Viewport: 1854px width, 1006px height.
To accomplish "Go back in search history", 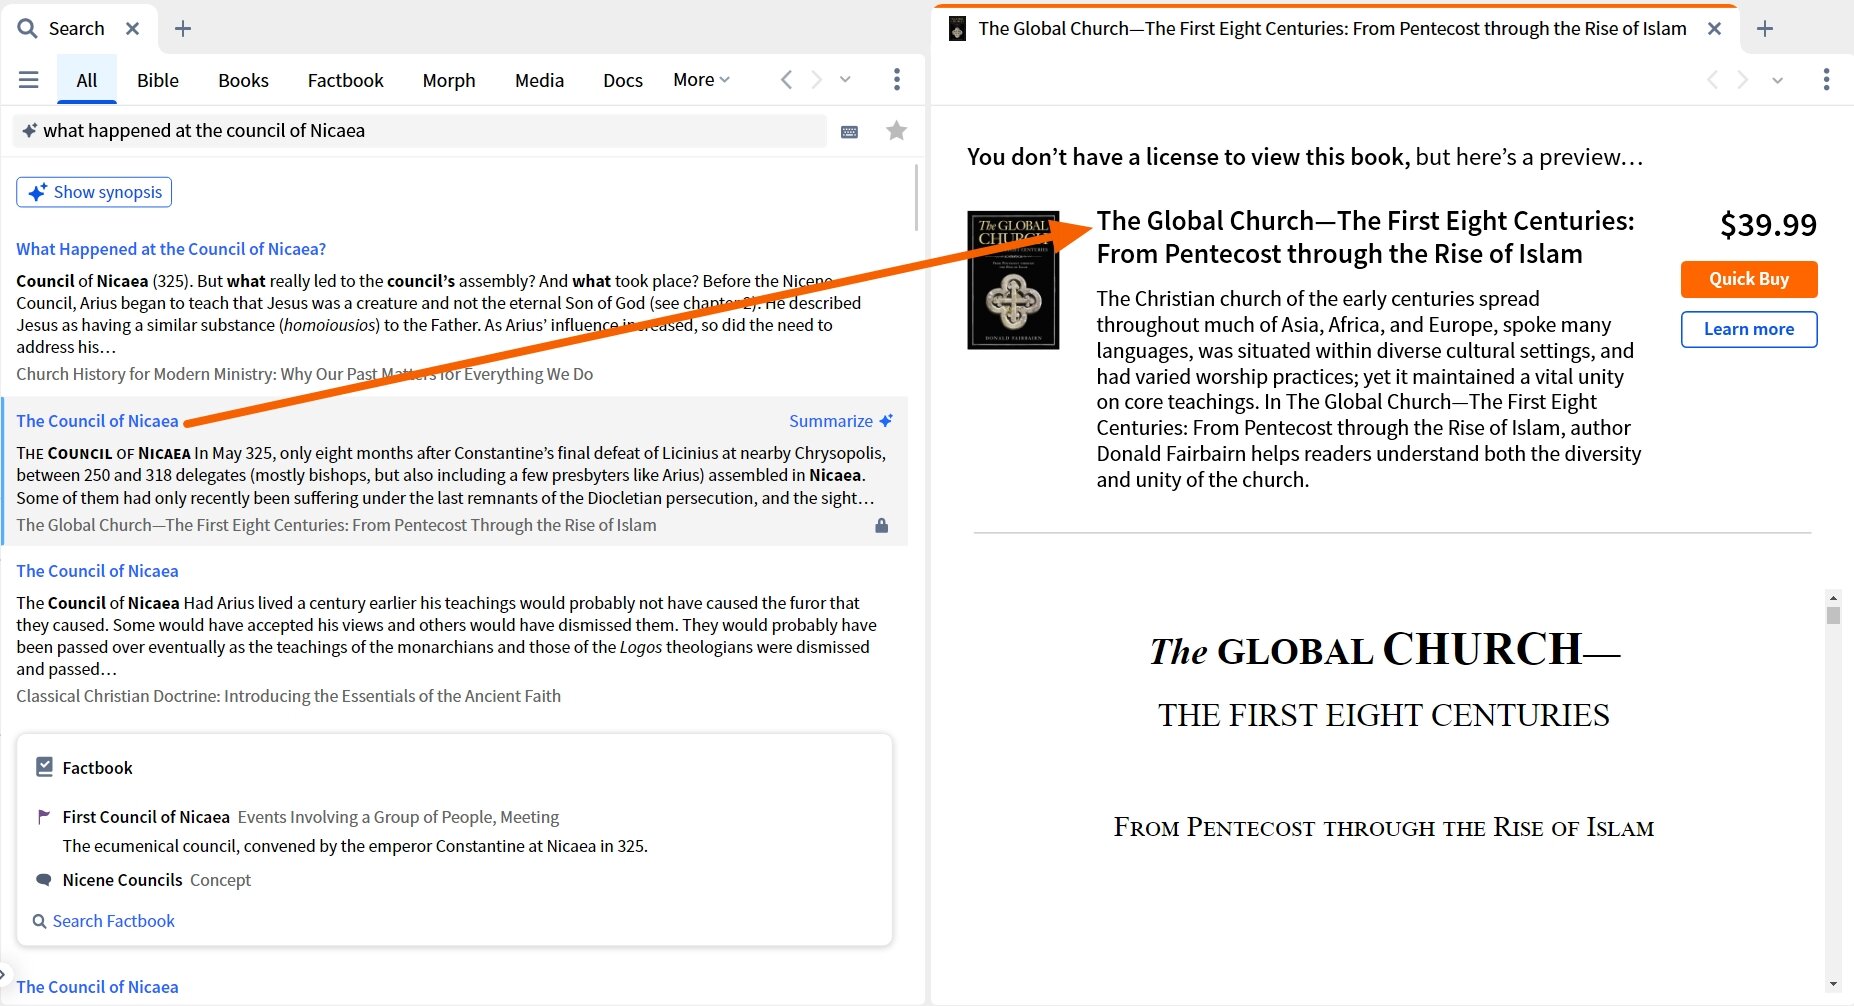I will pos(786,80).
